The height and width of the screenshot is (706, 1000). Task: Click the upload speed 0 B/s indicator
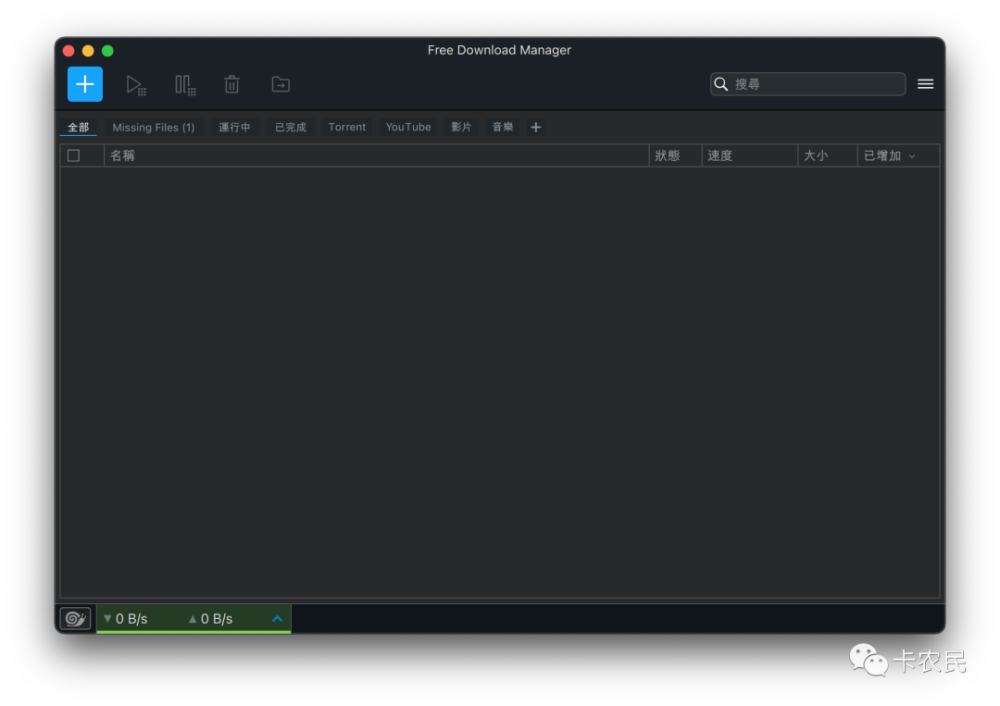point(210,619)
